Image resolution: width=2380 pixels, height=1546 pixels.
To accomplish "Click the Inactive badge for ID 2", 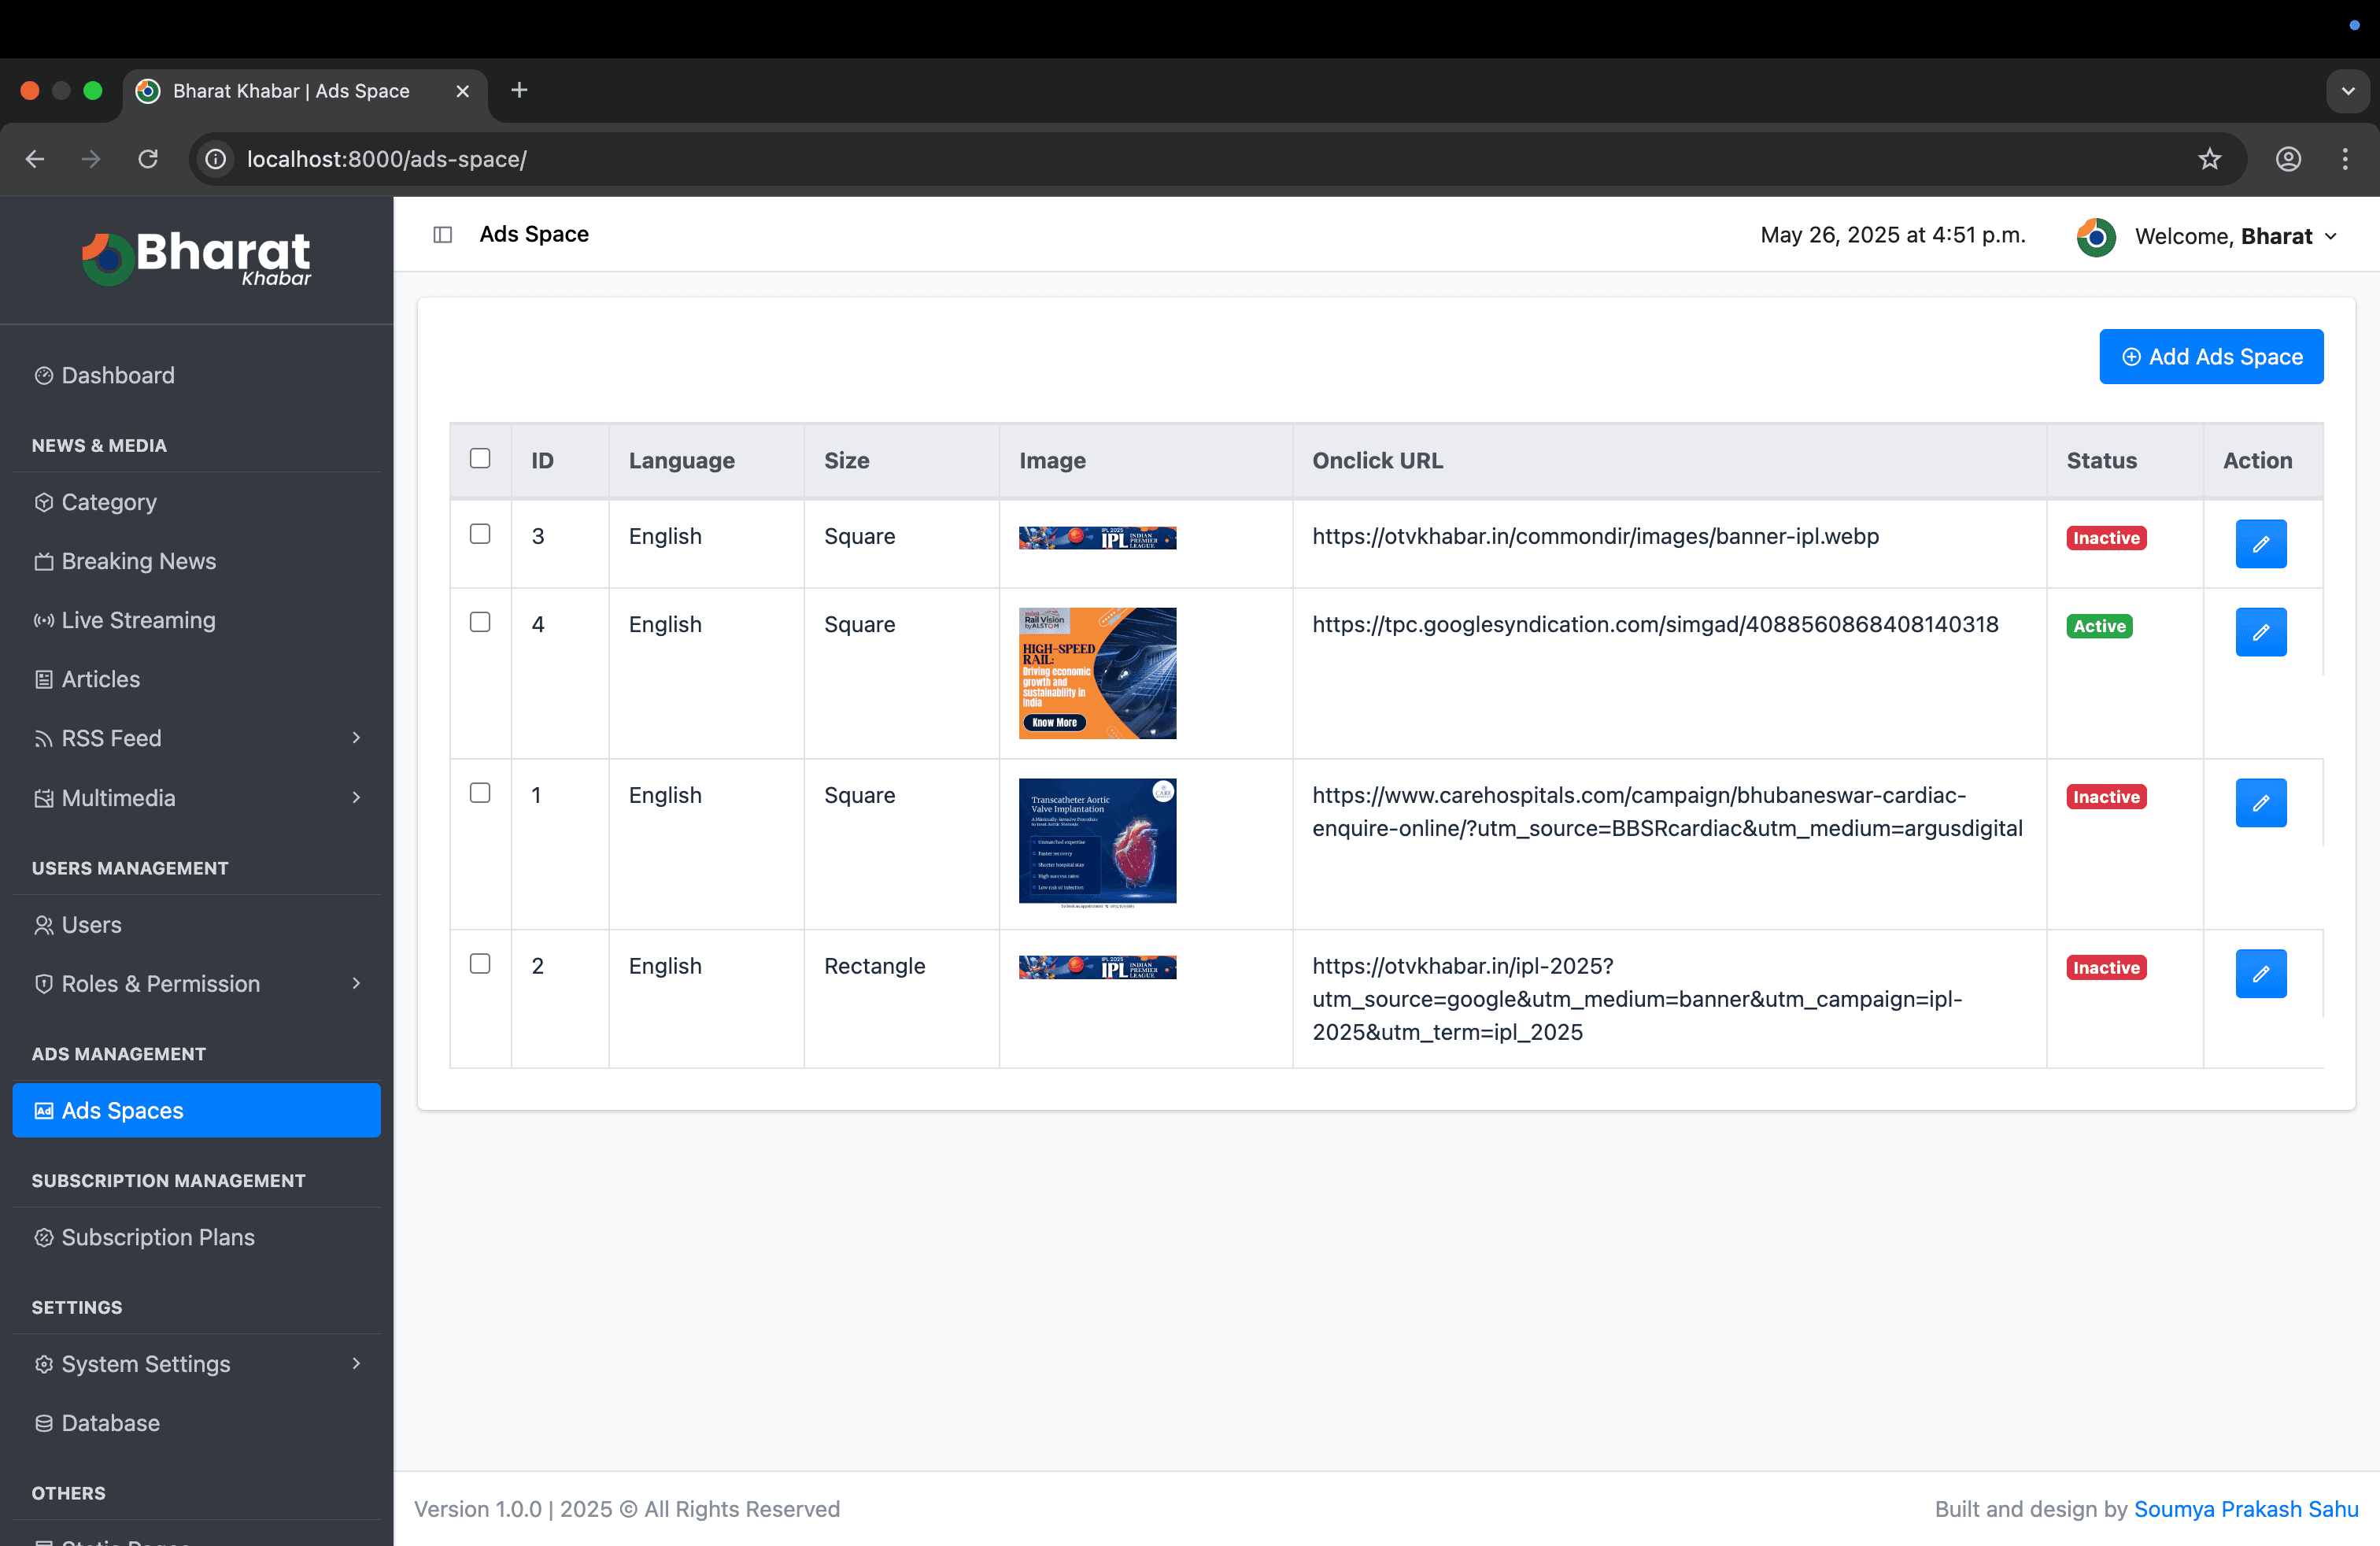I will click(2105, 968).
